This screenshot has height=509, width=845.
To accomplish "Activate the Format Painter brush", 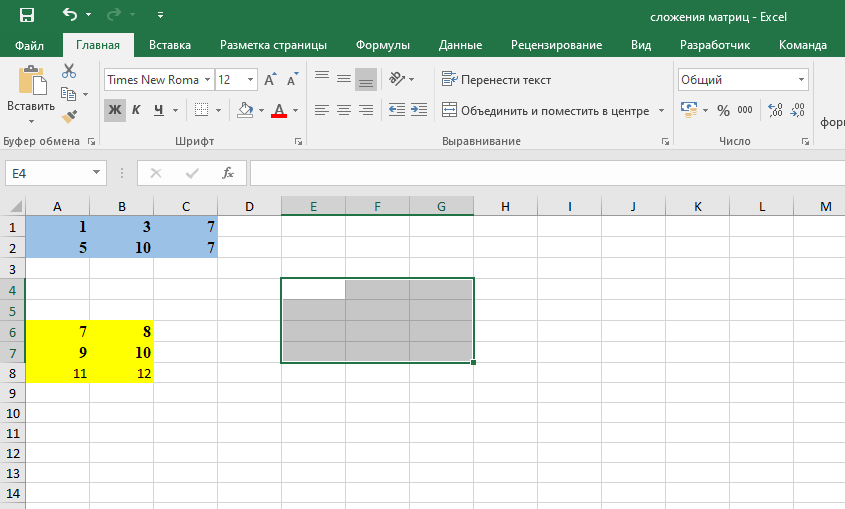I will [x=69, y=116].
